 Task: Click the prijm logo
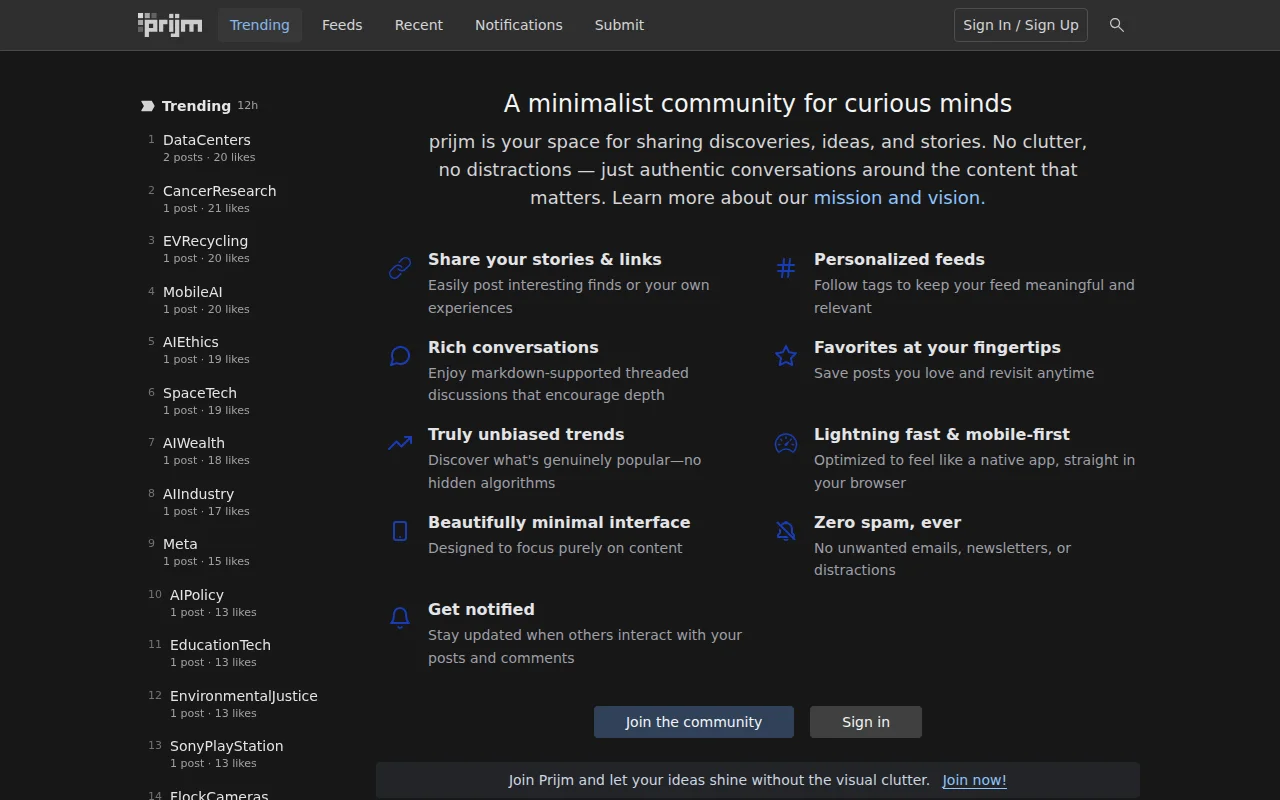[169, 24]
